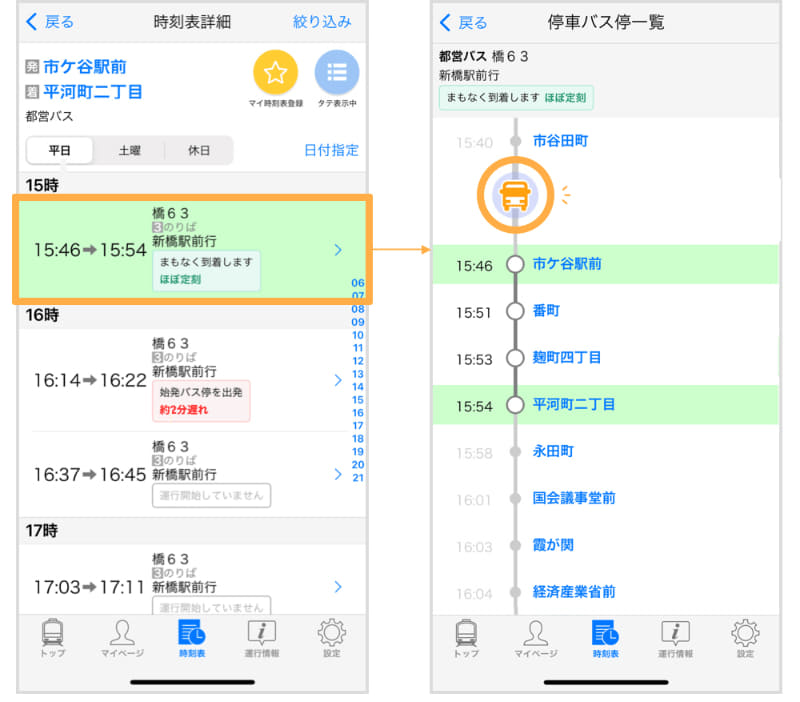
Task: Select 永田町 stop in list
Action: pyautogui.click(x=553, y=451)
